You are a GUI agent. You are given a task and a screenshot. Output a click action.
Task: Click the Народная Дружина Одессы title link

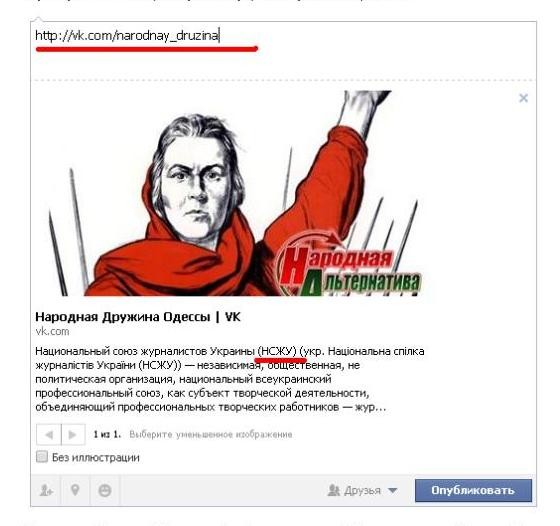[138, 317]
